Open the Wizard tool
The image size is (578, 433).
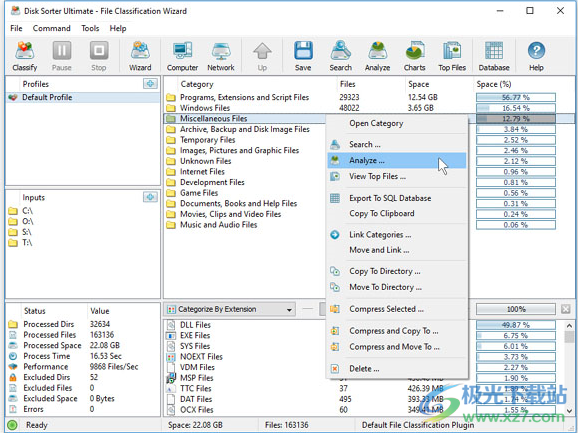click(140, 56)
